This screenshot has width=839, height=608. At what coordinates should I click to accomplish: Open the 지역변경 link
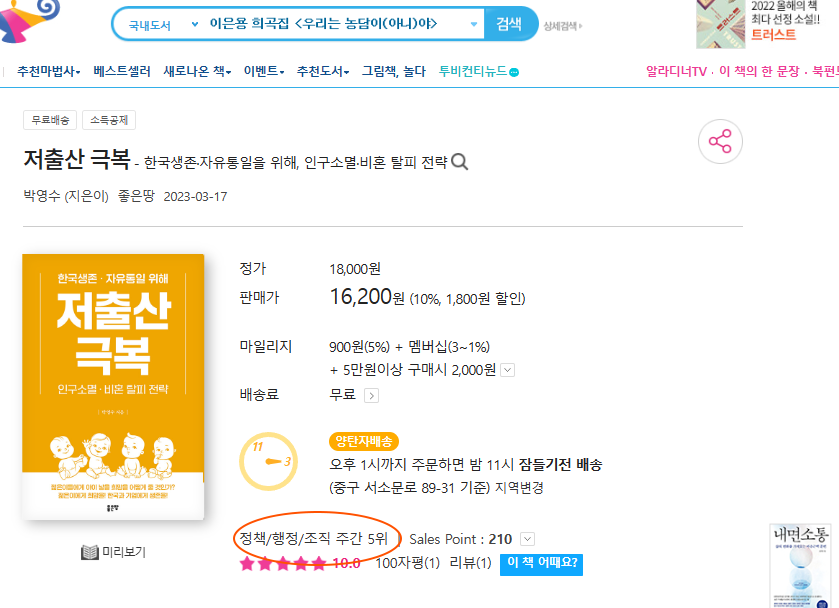(519, 488)
